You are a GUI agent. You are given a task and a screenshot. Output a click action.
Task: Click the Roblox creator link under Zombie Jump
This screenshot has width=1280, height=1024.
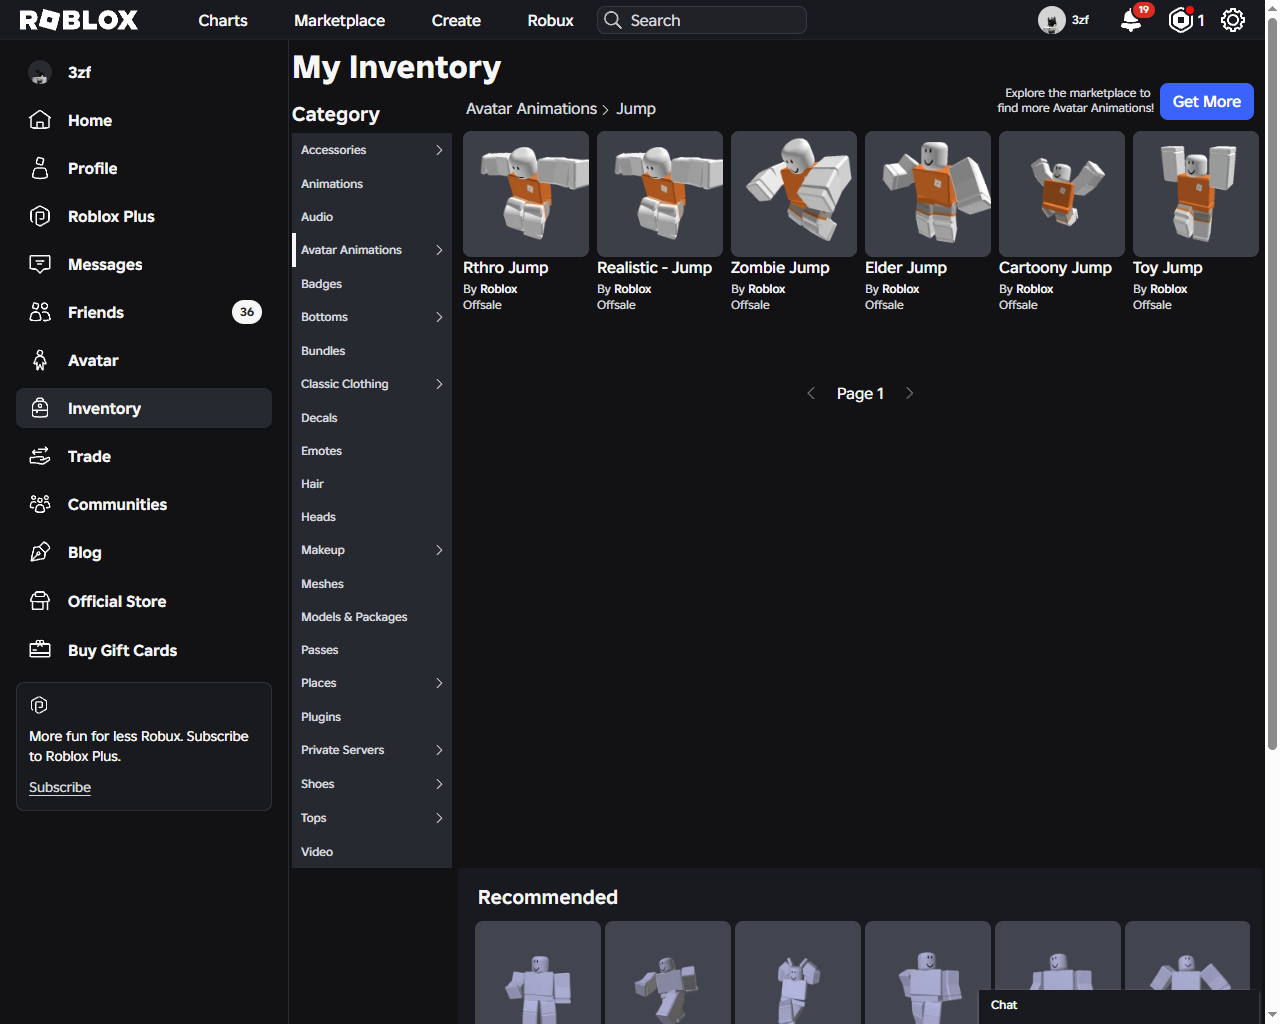(x=766, y=289)
